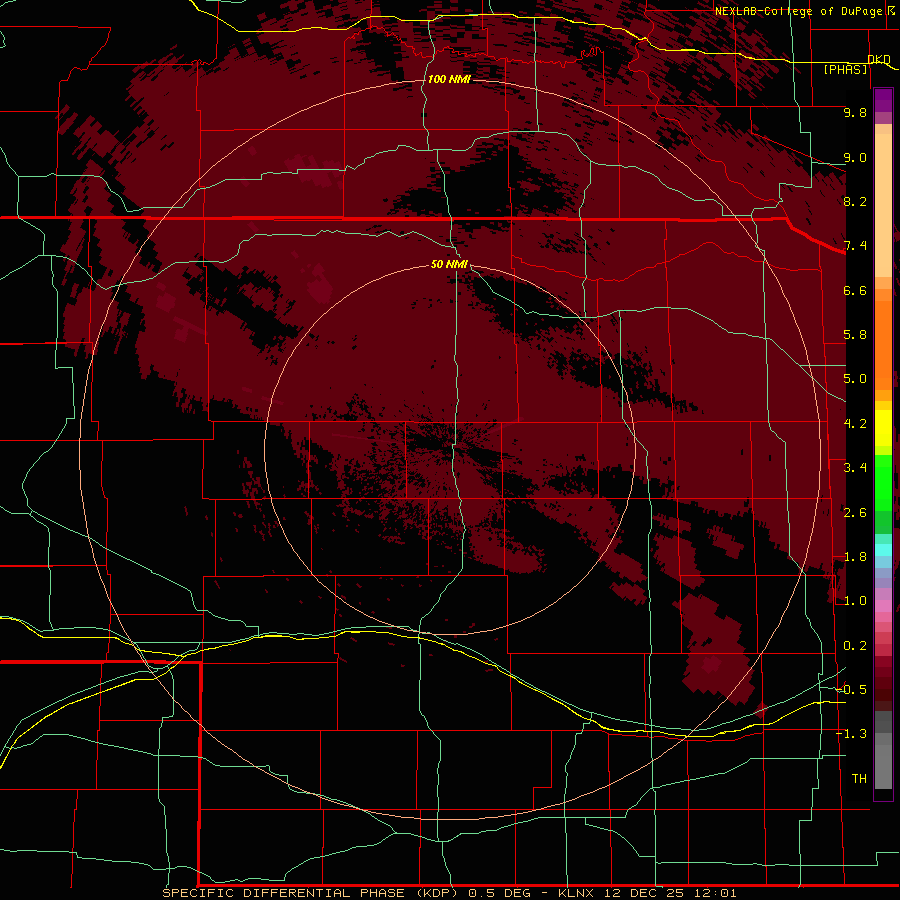This screenshot has height=900, width=900.
Task: Click the 8.2 value on the color scale
Action: (855, 201)
